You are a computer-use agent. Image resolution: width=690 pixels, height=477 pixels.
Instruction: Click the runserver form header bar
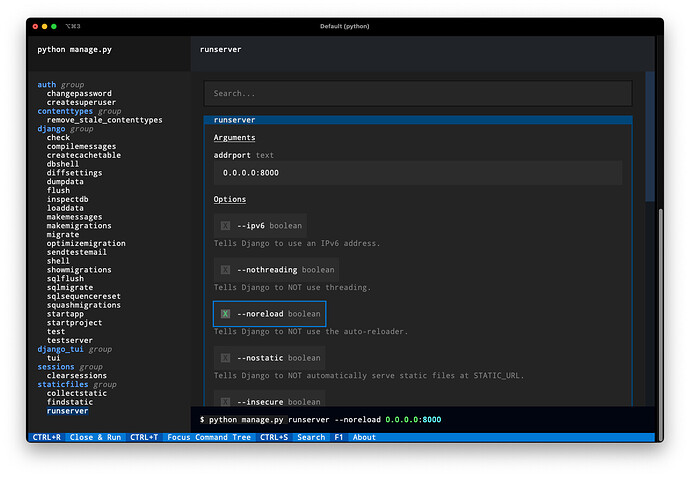[418, 120]
